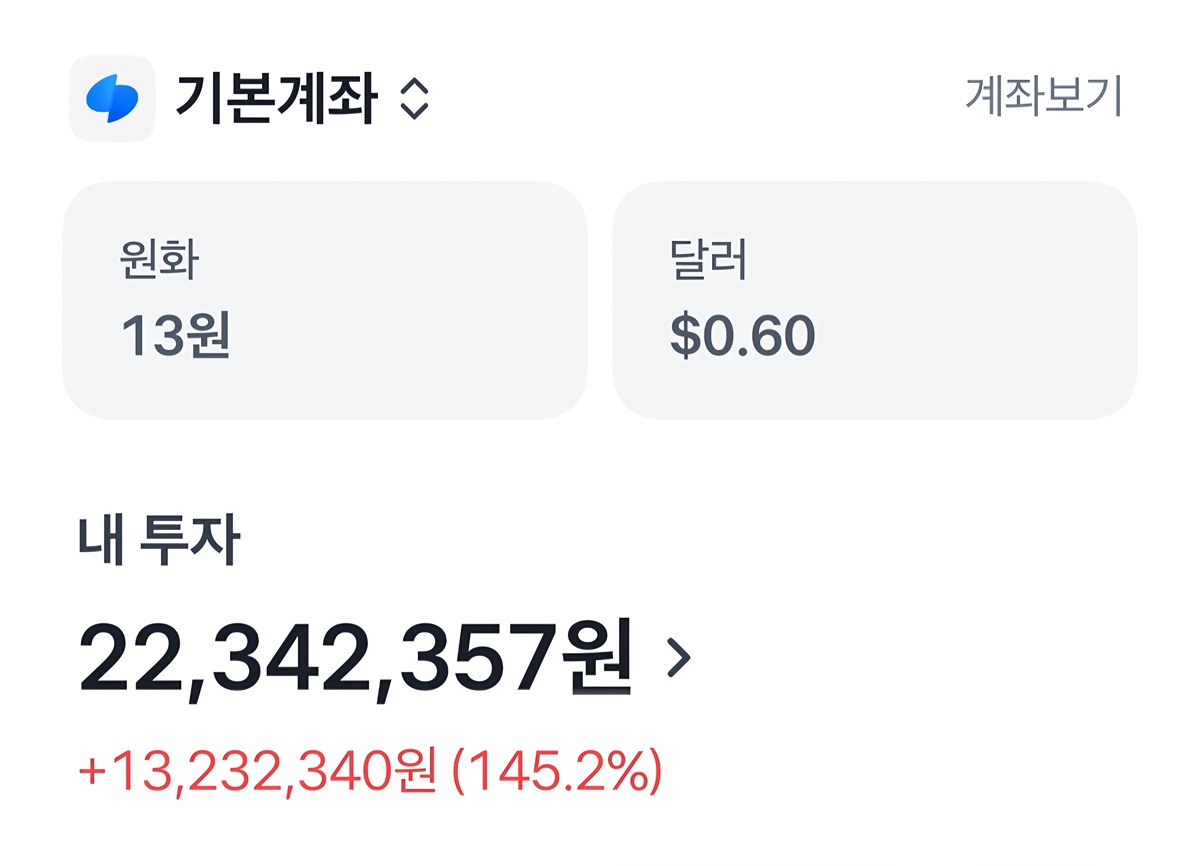Open the 기본계좌 account switcher arrows
Screen dimensions: 1200x866
[x=414, y=100]
